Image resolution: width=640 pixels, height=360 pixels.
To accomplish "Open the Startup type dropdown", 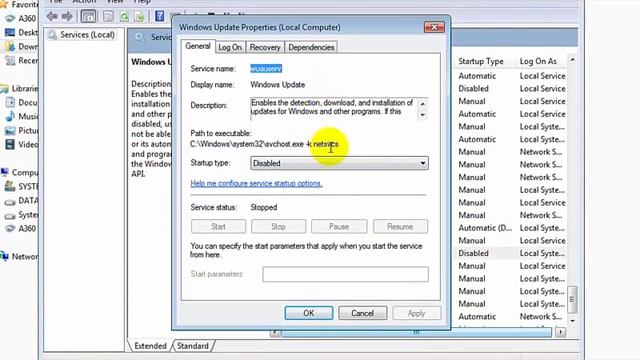I will coord(339,163).
